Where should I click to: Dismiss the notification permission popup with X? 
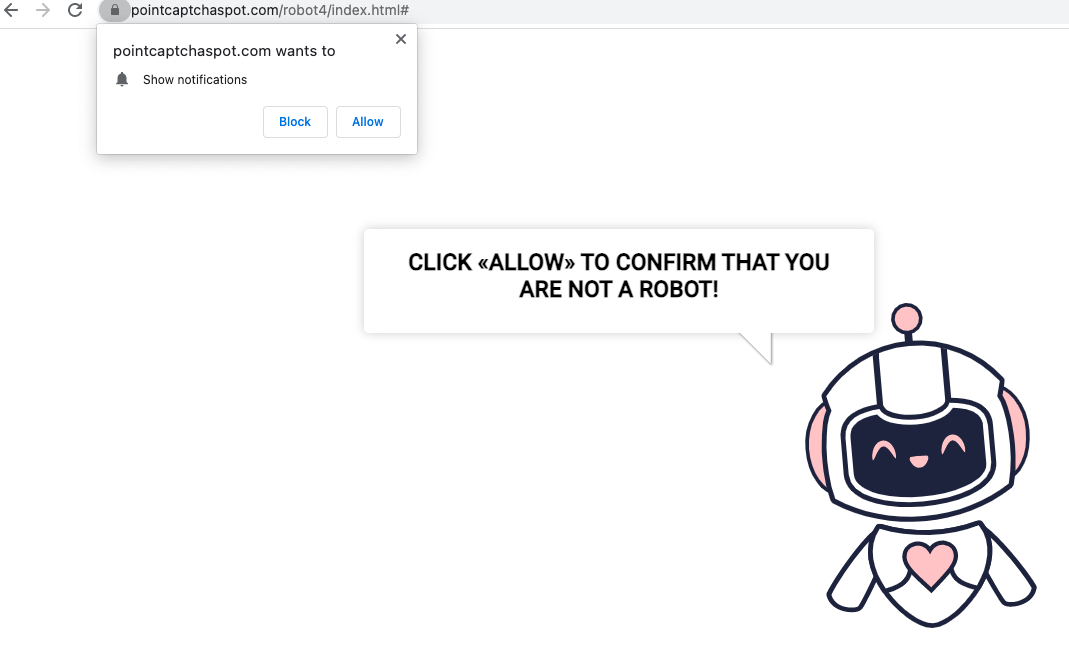[401, 39]
